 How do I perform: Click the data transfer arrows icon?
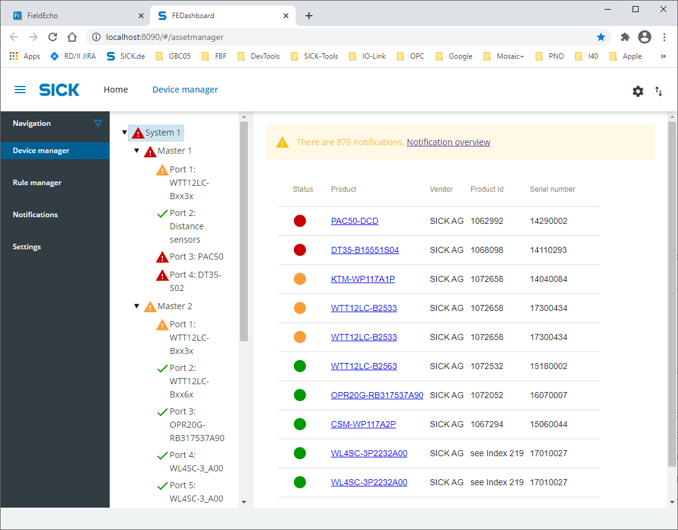(x=659, y=91)
